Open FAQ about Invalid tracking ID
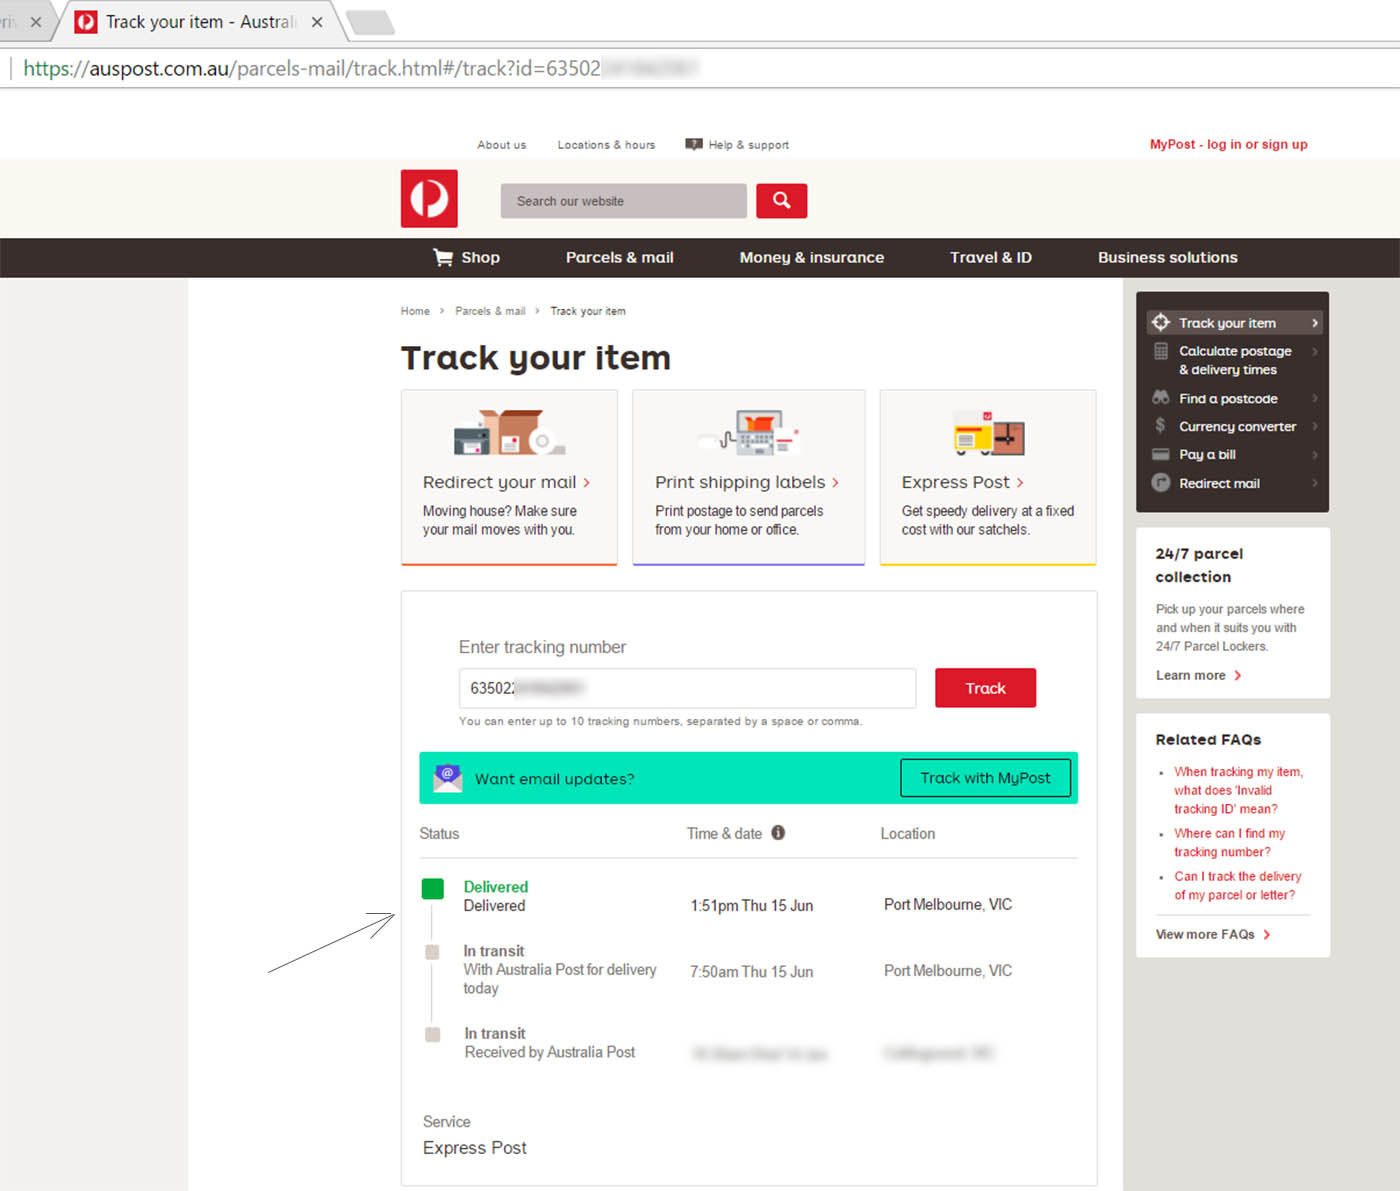Image resolution: width=1400 pixels, height=1191 pixels. tap(1238, 790)
